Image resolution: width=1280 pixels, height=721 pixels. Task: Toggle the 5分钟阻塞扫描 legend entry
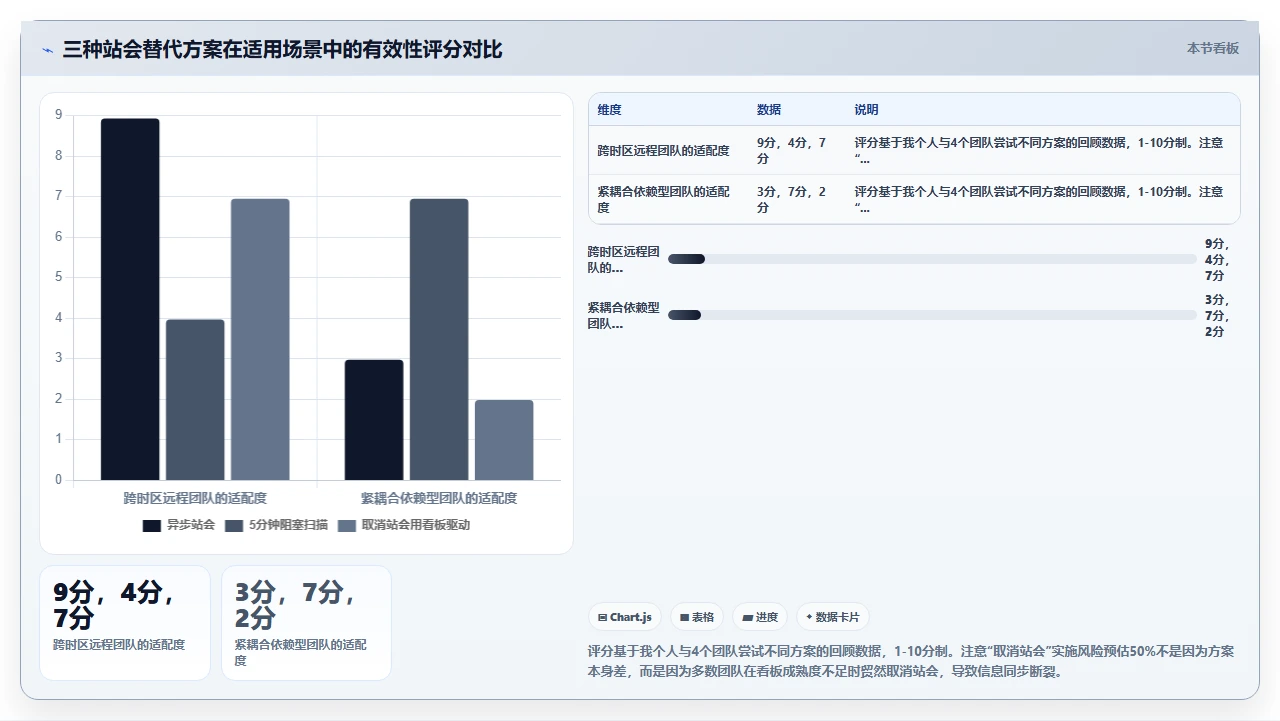click(276, 525)
